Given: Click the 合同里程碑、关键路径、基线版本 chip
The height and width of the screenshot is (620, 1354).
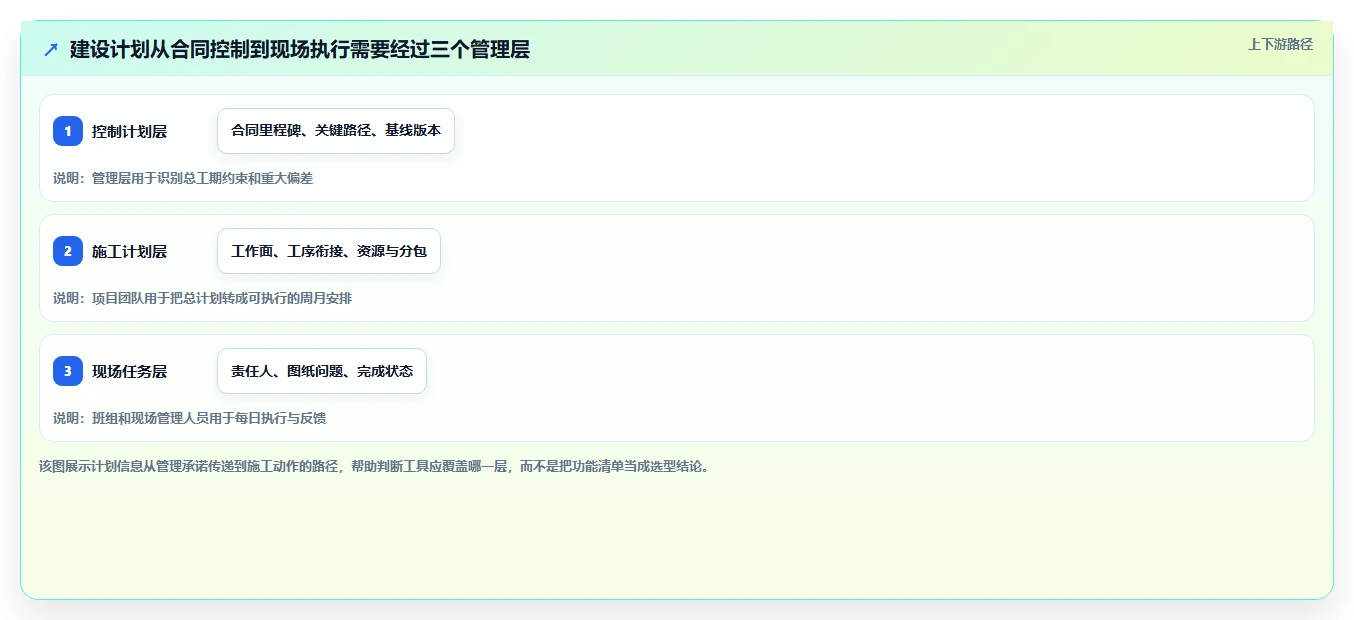Looking at the screenshot, I should [x=336, y=131].
